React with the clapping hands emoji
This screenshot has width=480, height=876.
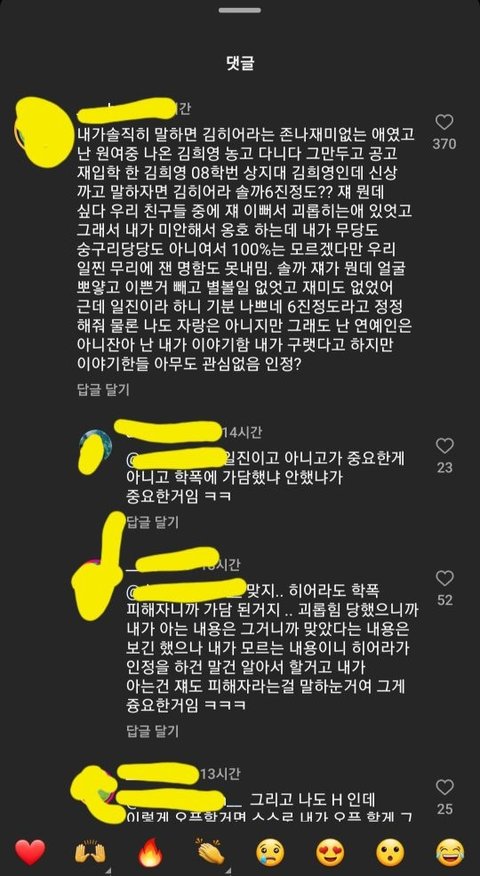click(210, 853)
